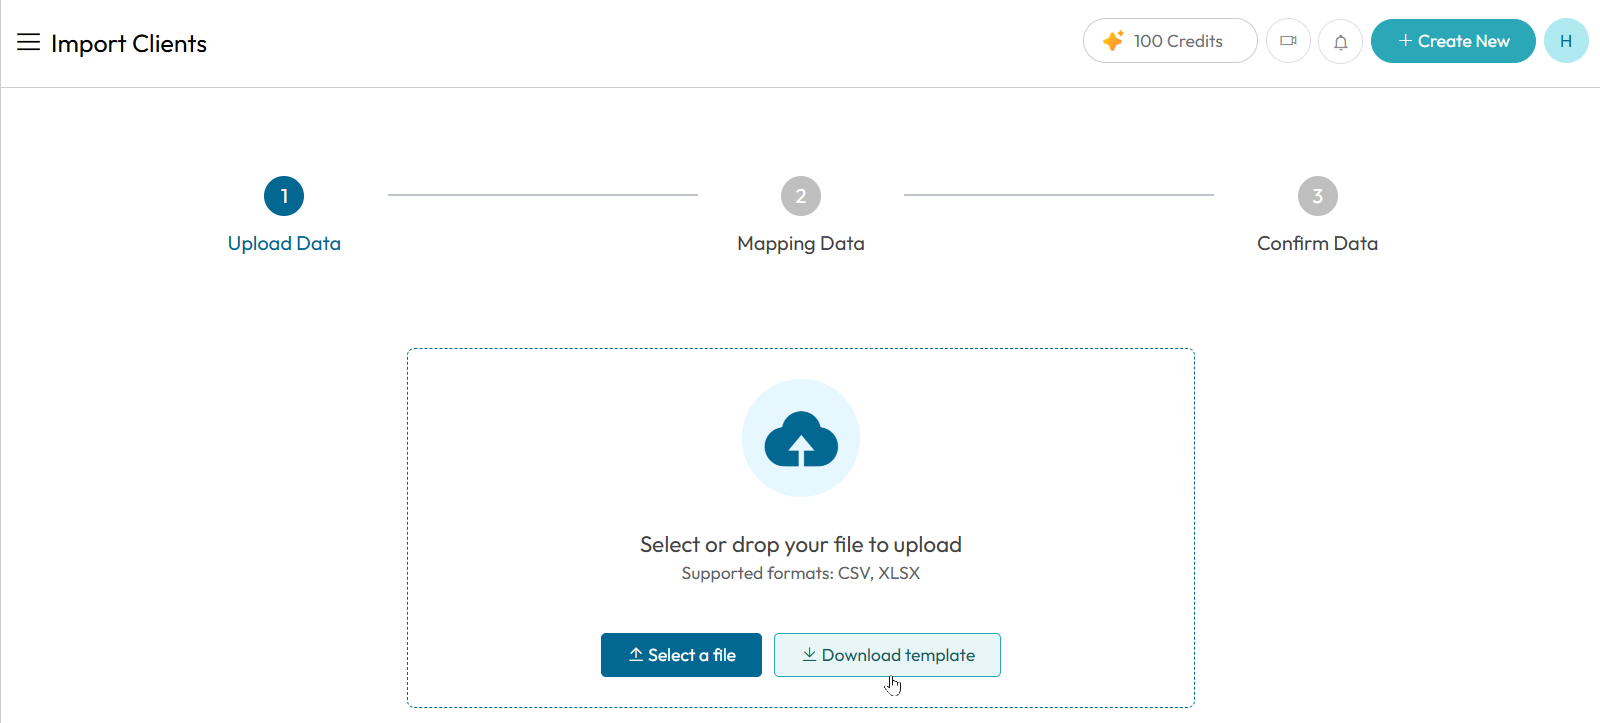Click the Create New button
This screenshot has height=723, width=1600.
click(1453, 41)
